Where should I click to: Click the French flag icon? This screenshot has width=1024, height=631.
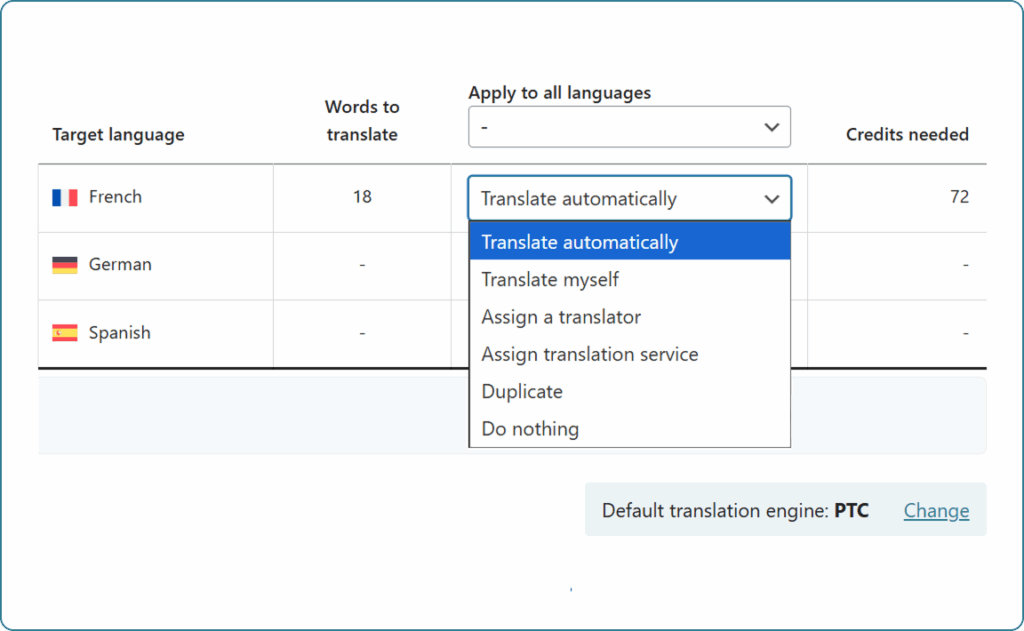(65, 198)
